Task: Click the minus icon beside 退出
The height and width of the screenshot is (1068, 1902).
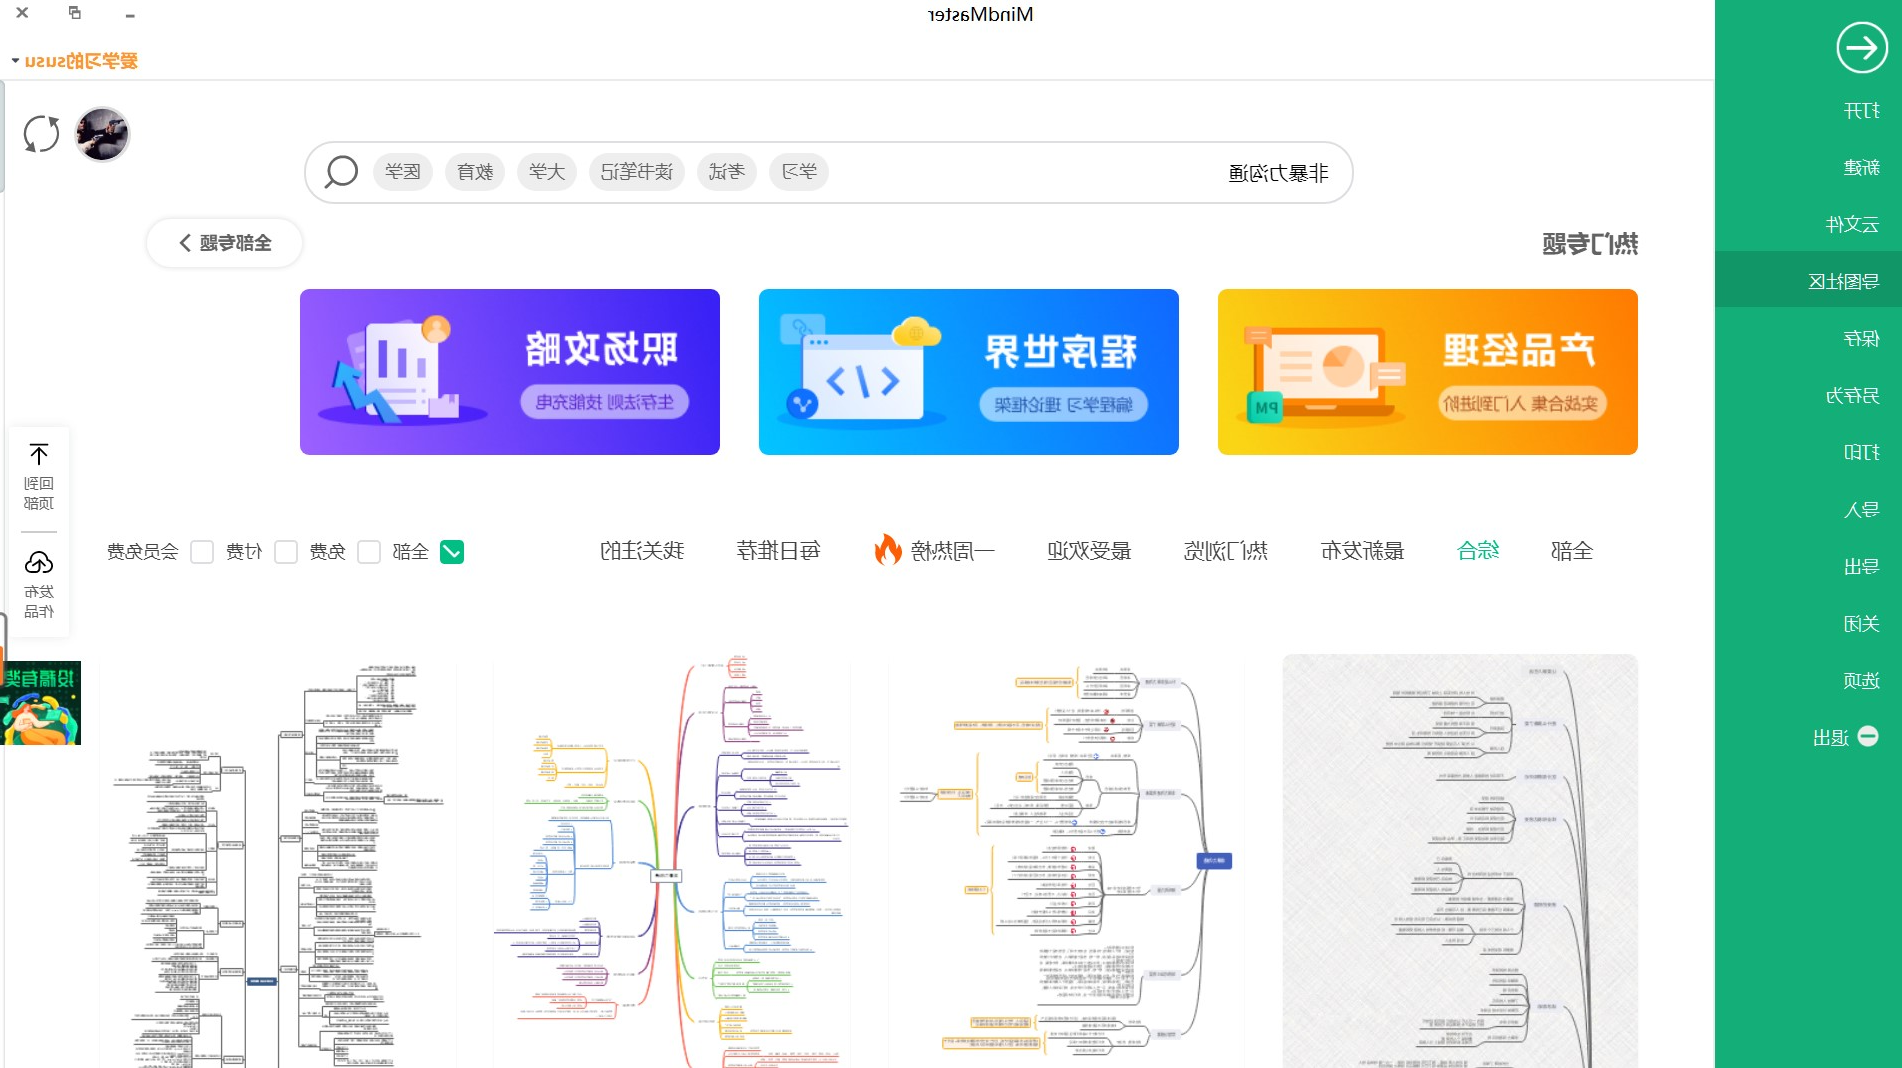Action: tap(1867, 736)
